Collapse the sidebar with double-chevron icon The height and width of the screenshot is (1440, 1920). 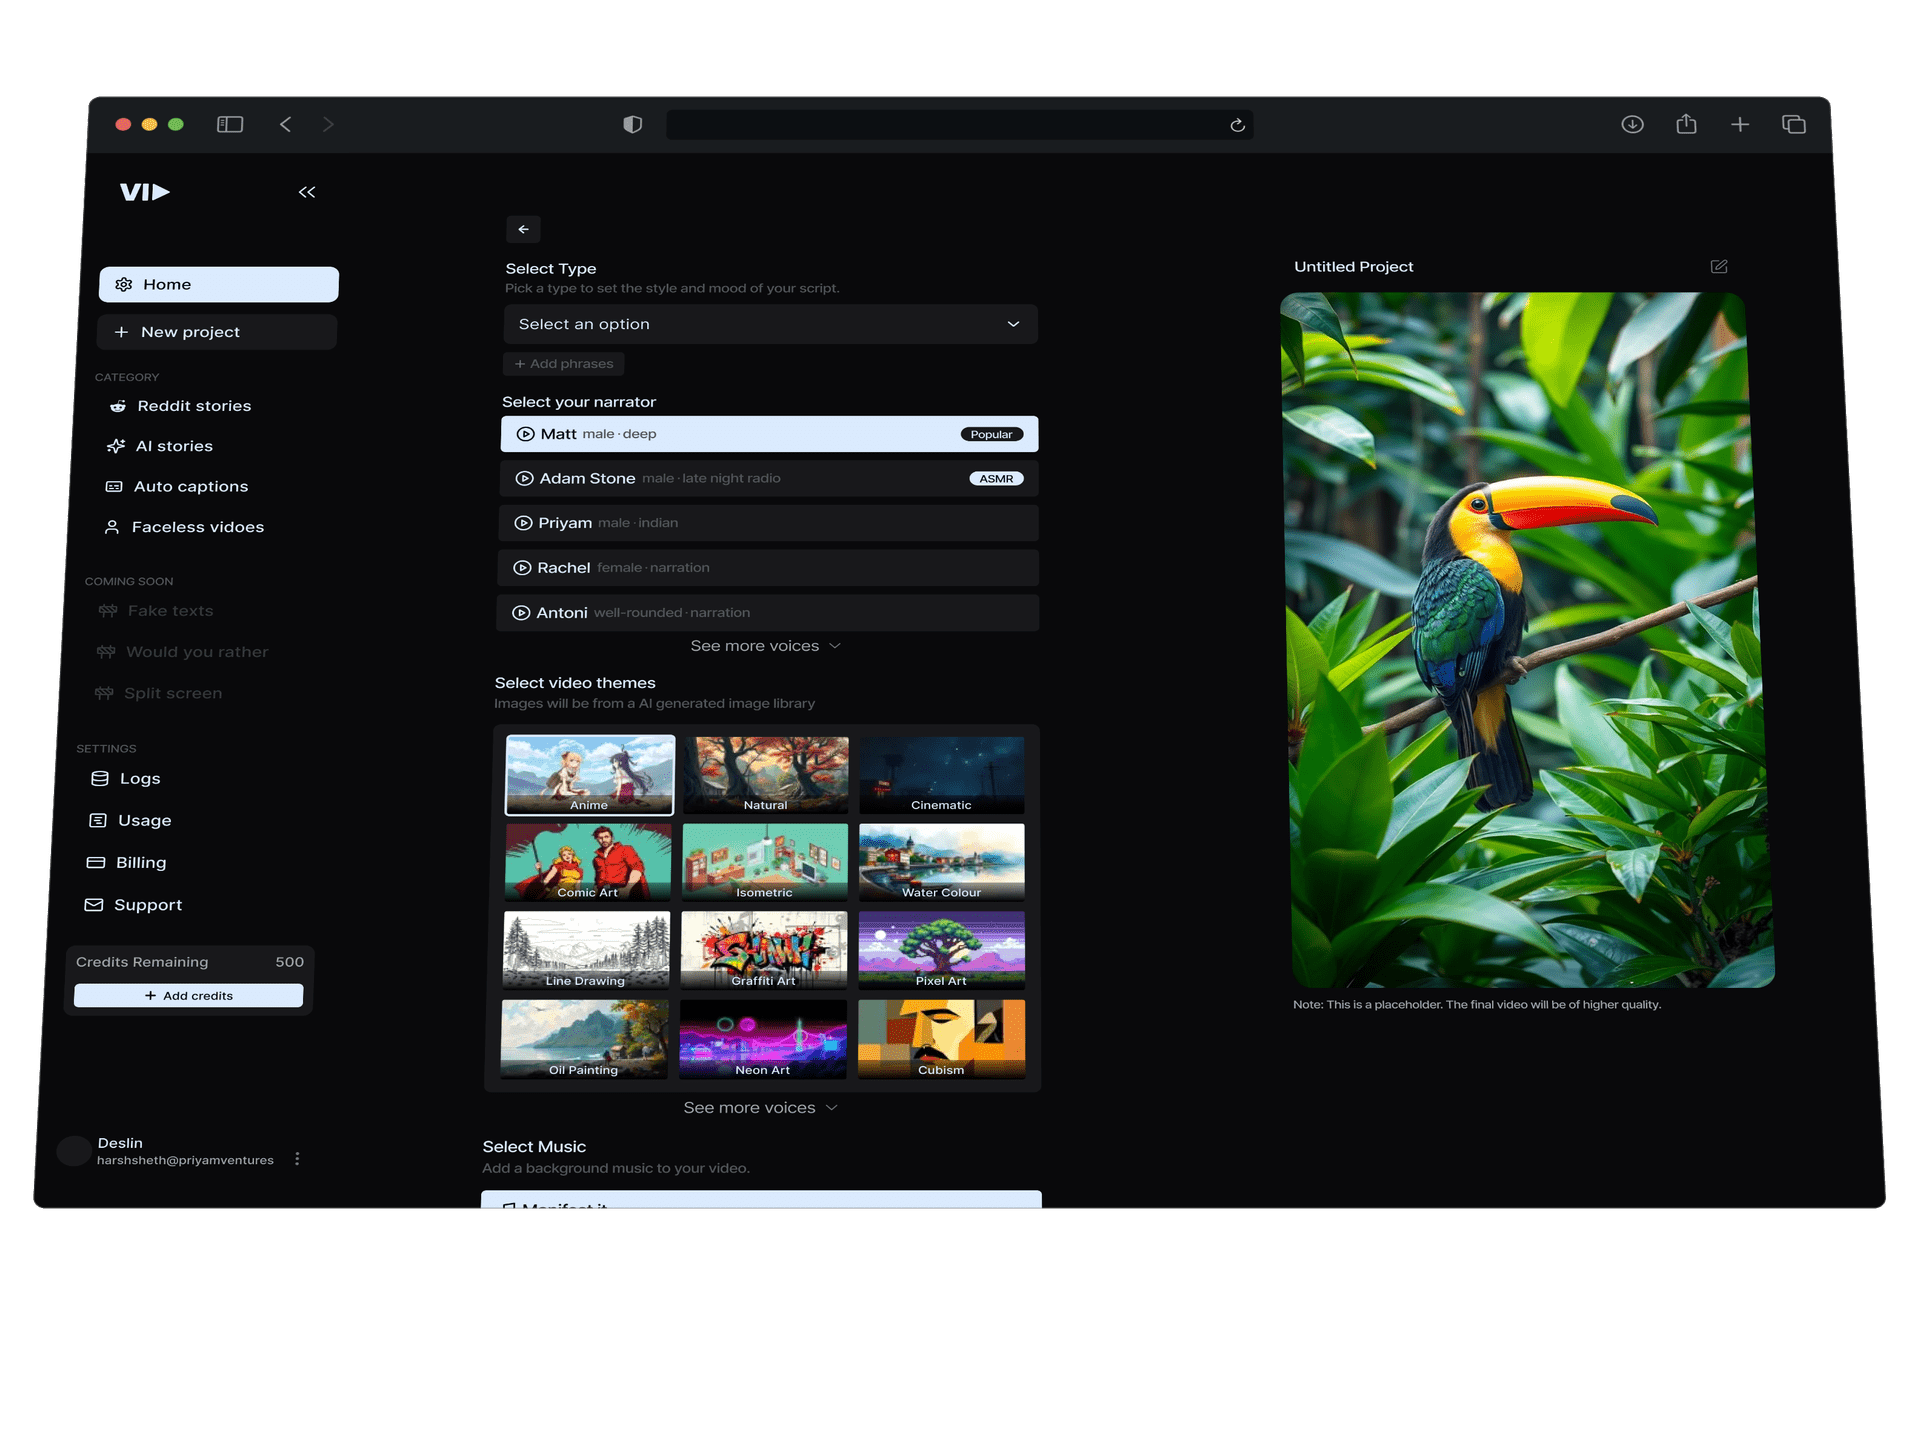click(x=307, y=192)
